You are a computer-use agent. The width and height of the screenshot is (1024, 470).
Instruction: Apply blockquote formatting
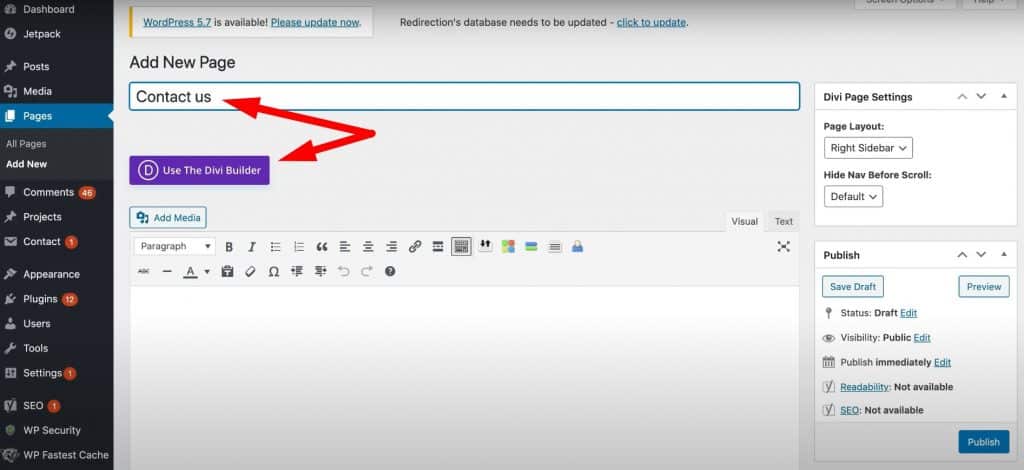click(x=322, y=247)
